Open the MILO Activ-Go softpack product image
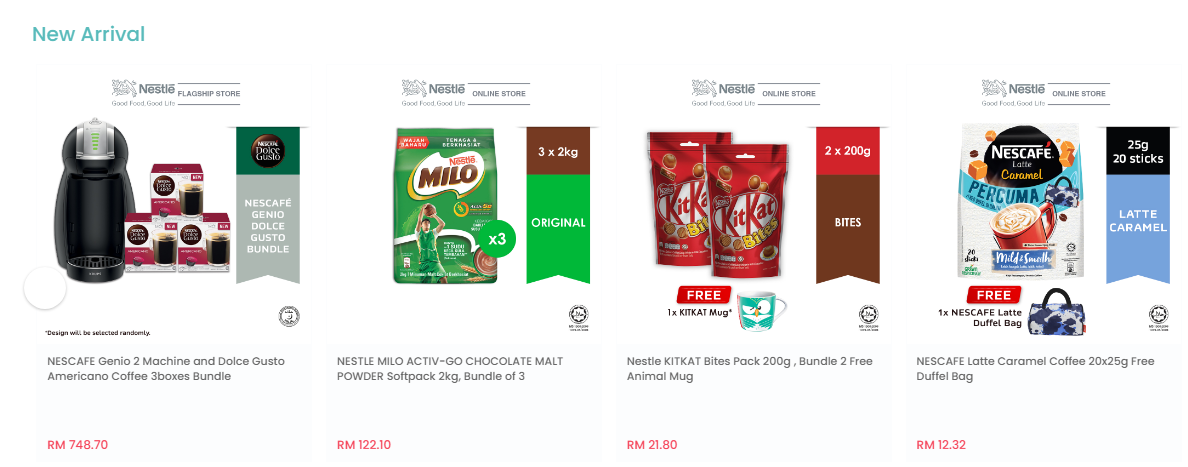Image resolution: width=1188 pixels, height=467 pixels. point(464,204)
